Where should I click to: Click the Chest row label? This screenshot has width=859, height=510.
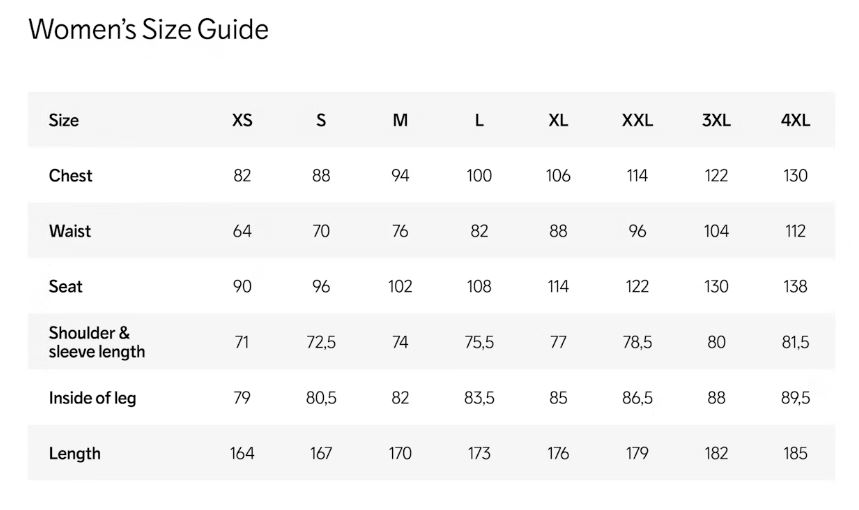[x=71, y=175]
